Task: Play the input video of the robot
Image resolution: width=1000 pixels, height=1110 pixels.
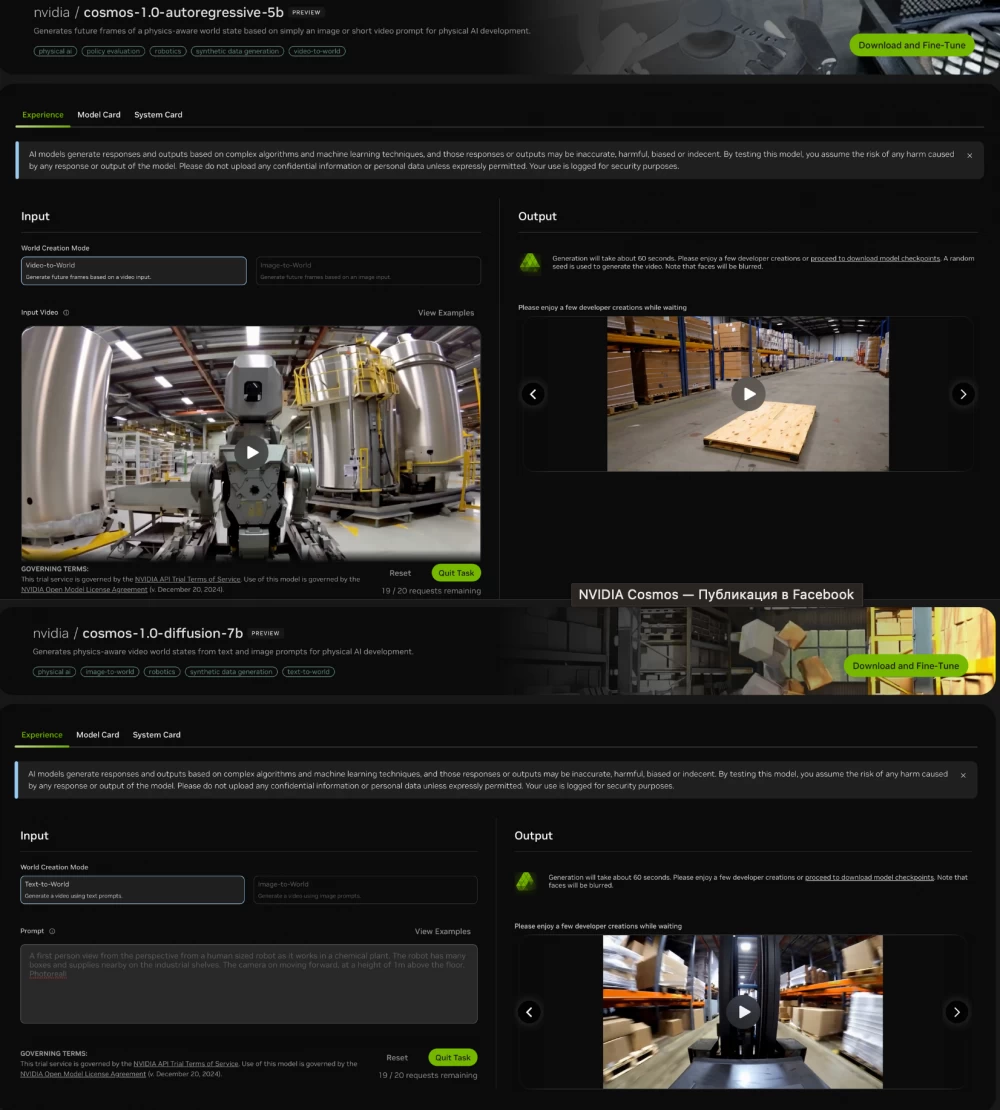Action: click(251, 451)
